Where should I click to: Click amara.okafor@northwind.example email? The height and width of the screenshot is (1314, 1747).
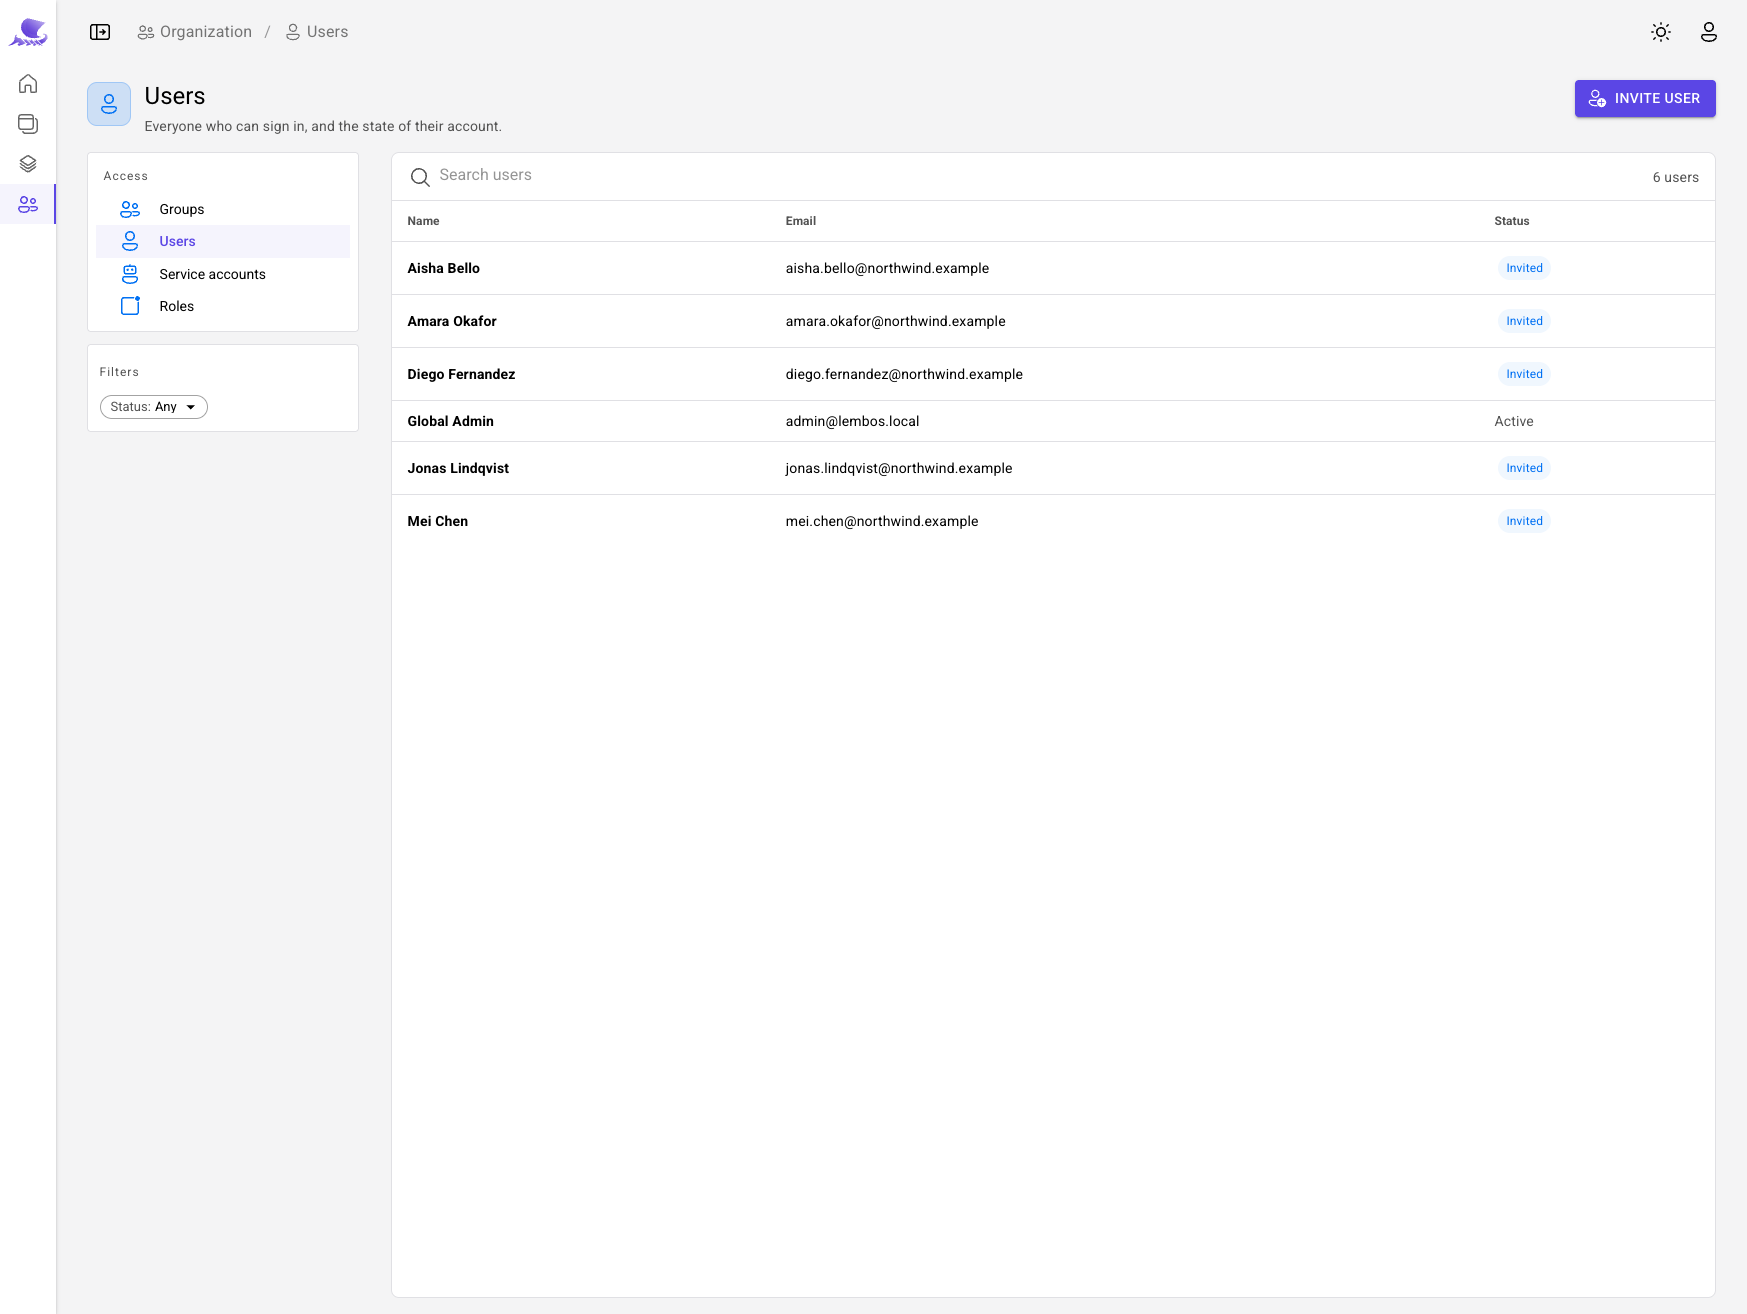(x=895, y=321)
